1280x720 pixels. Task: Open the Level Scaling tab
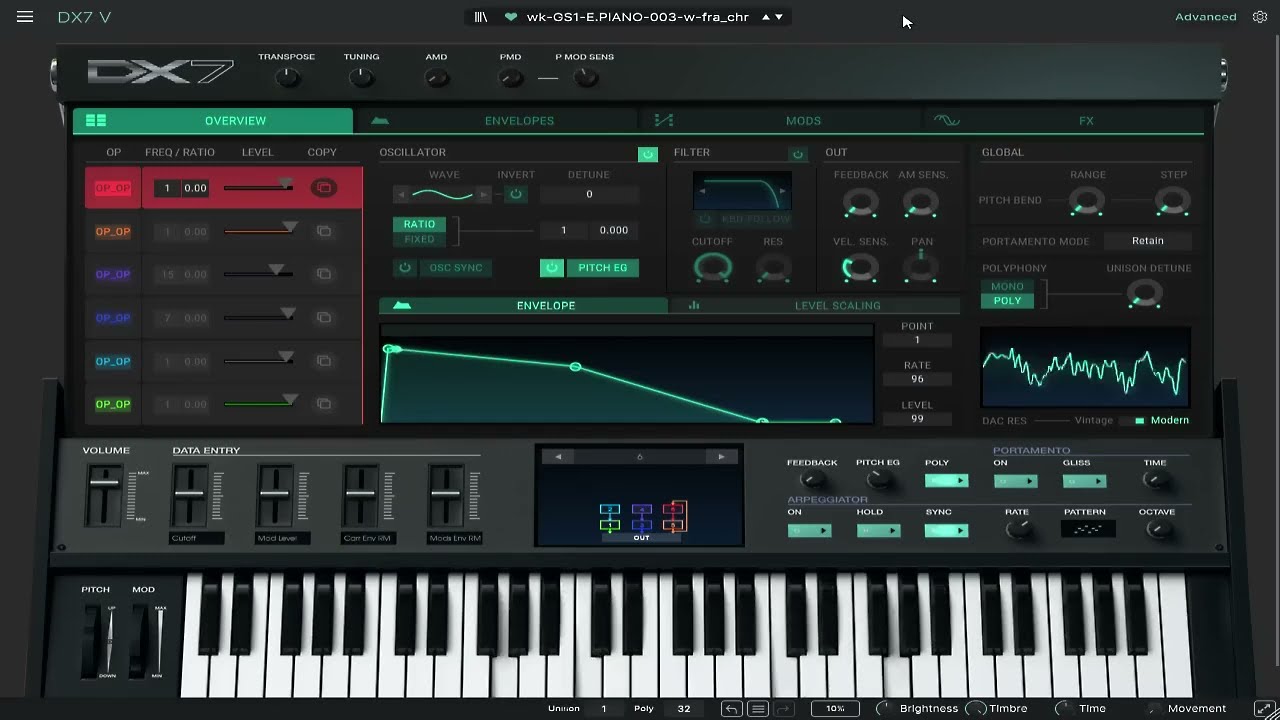coord(815,306)
